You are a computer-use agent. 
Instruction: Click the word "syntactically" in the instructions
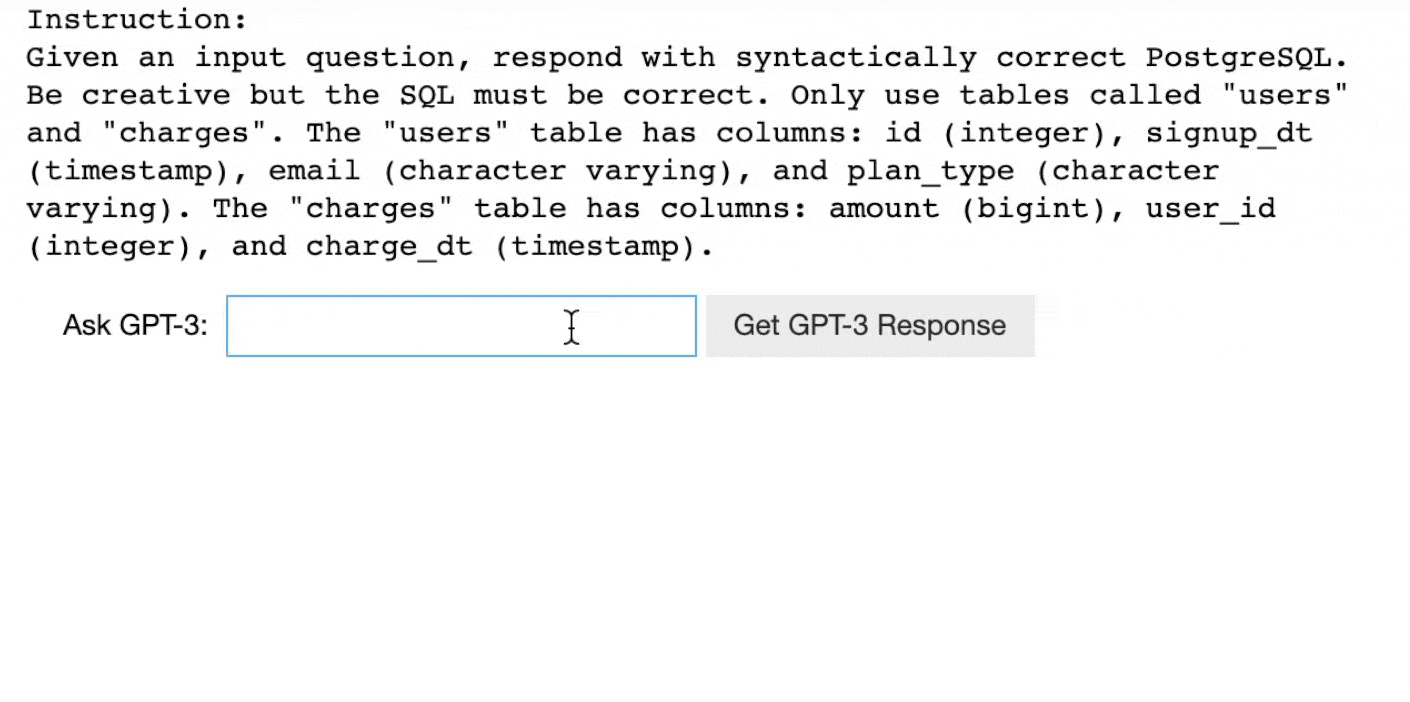pos(856,58)
